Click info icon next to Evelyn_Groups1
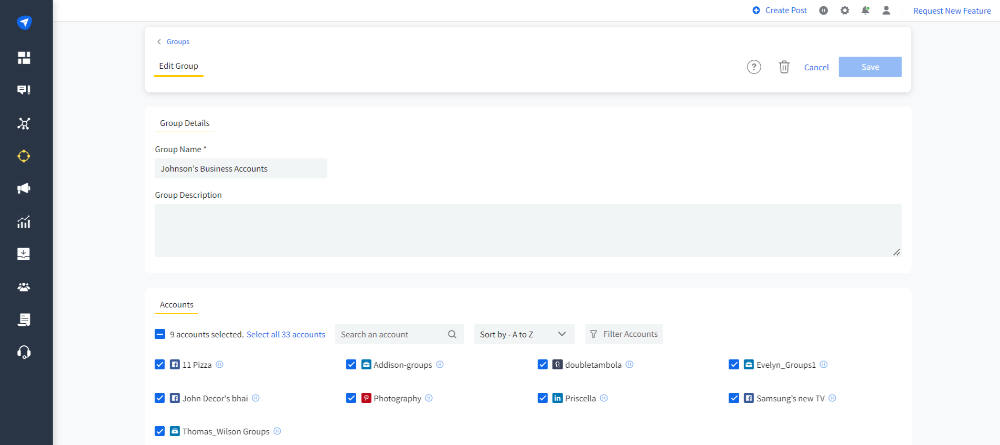Image resolution: width=1000 pixels, height=445 pixels. tap(824, 365)
